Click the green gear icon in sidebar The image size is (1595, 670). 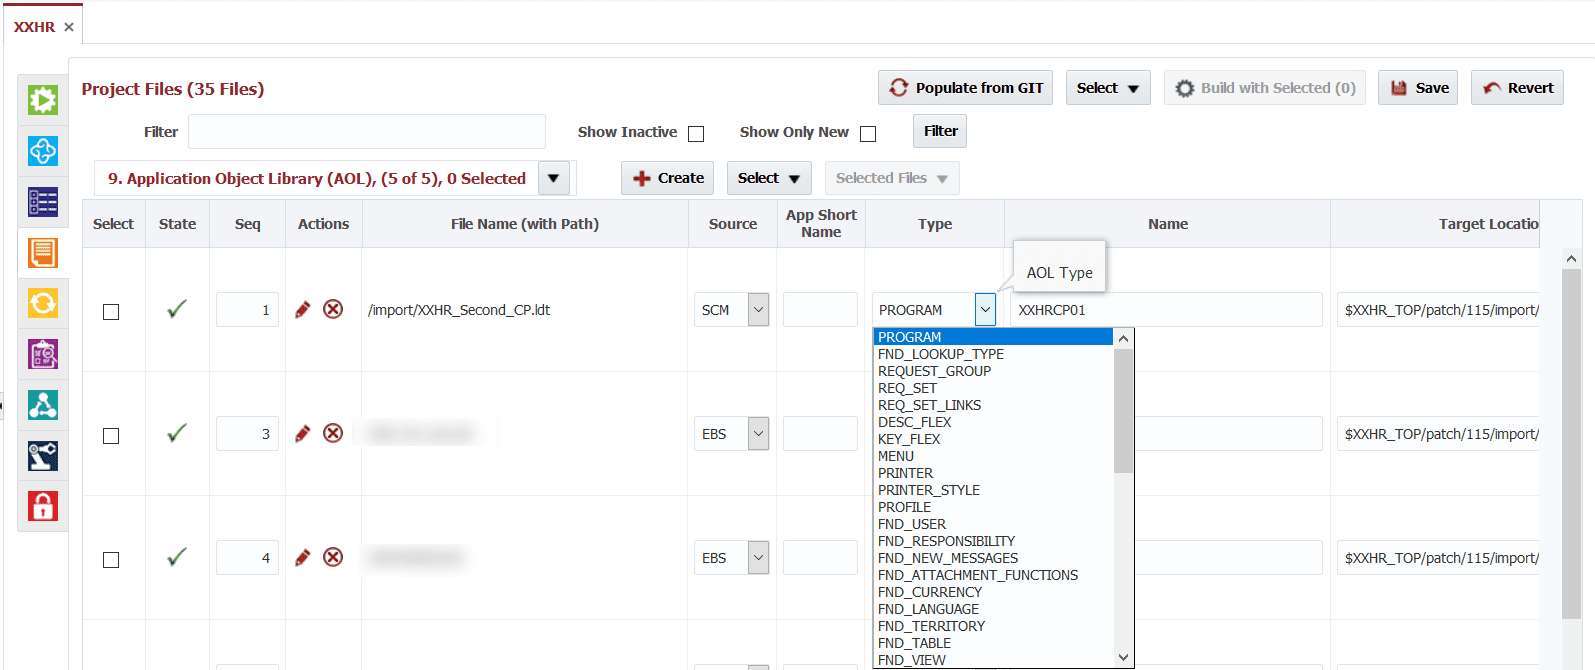tap(43, 100)
